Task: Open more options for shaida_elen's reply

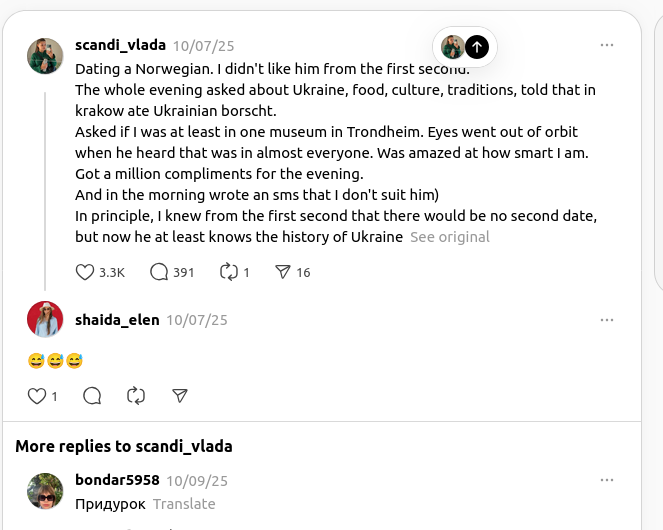Action: point(607,320)
